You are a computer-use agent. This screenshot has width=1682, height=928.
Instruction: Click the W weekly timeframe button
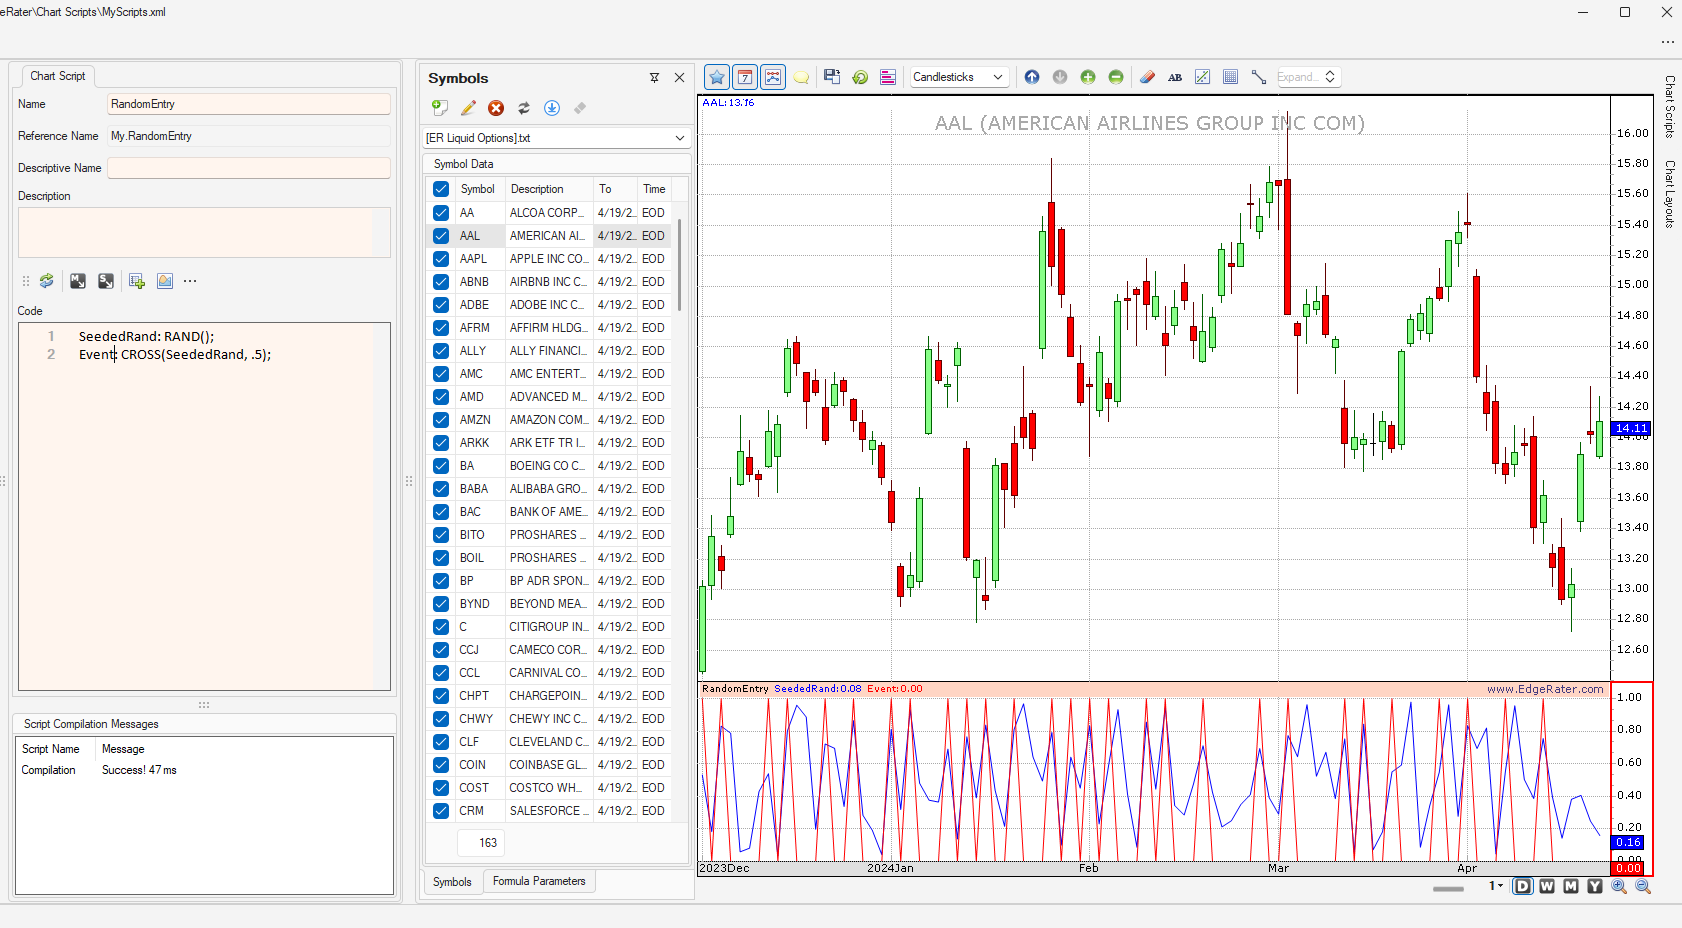[1547, 886]
